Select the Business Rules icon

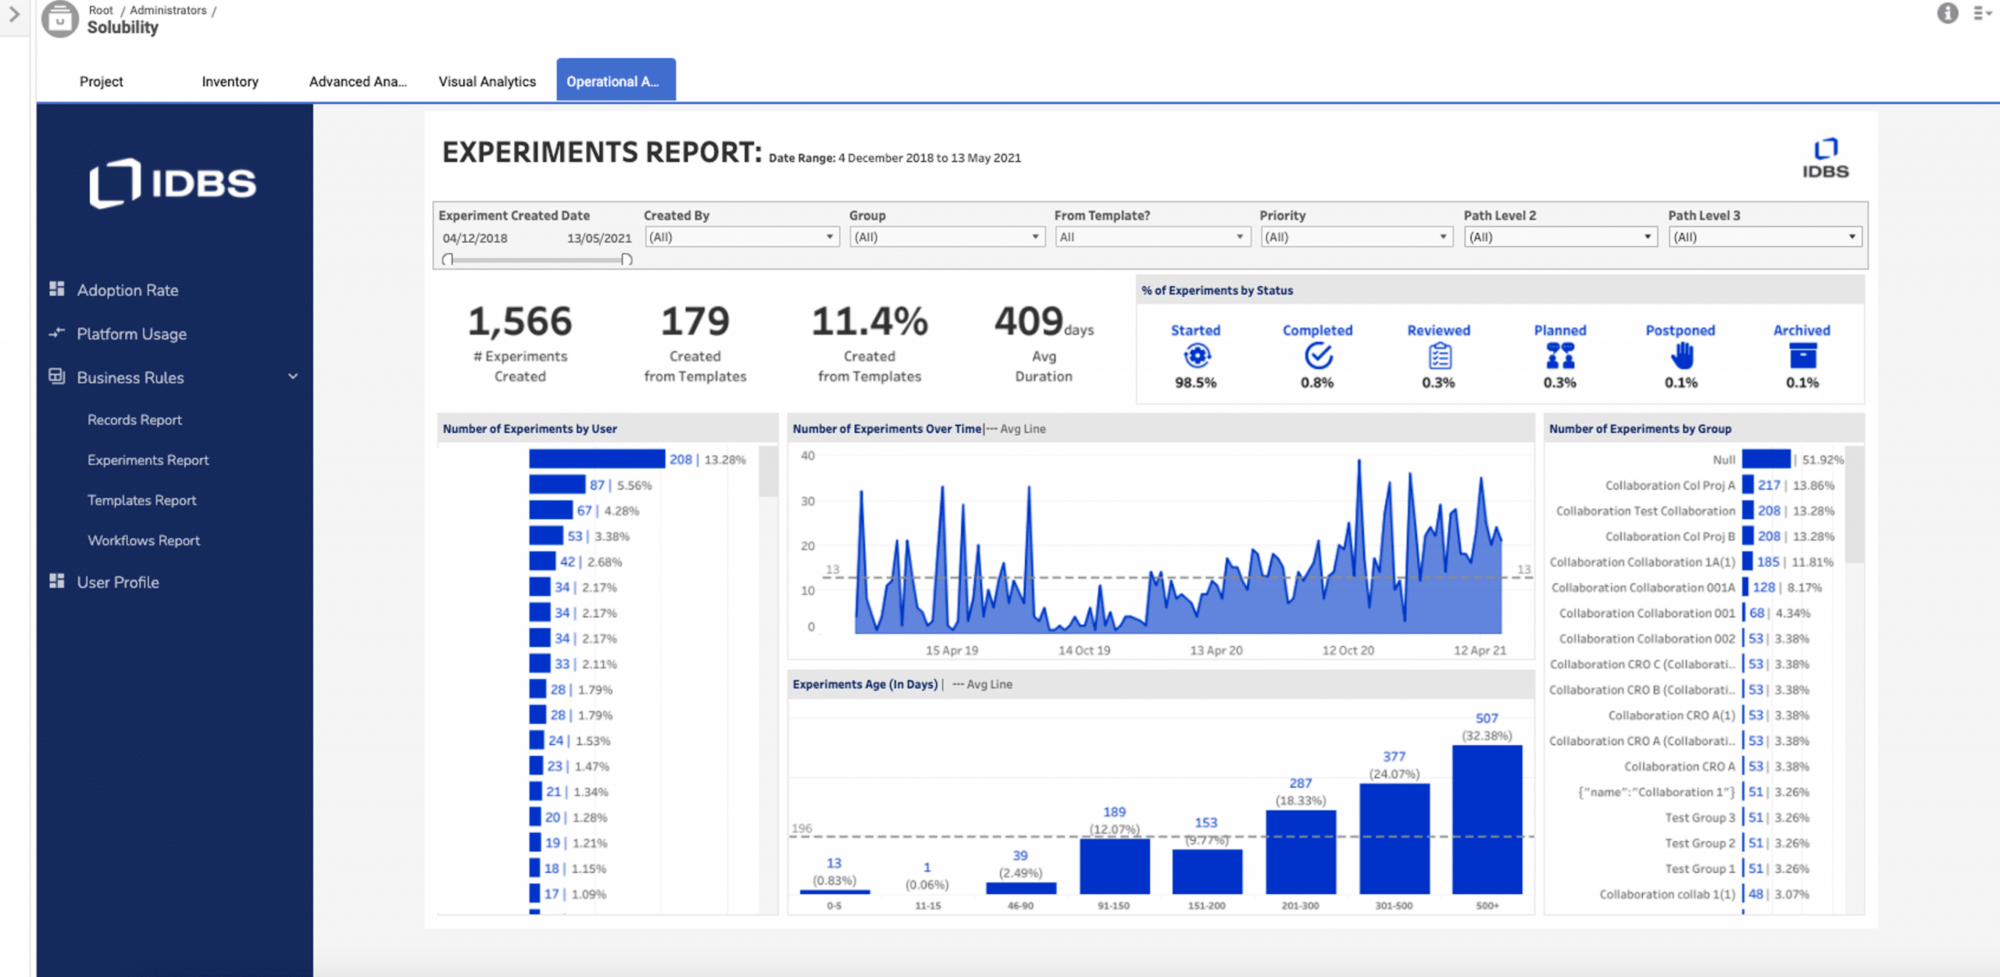click(x=57, y=378)
